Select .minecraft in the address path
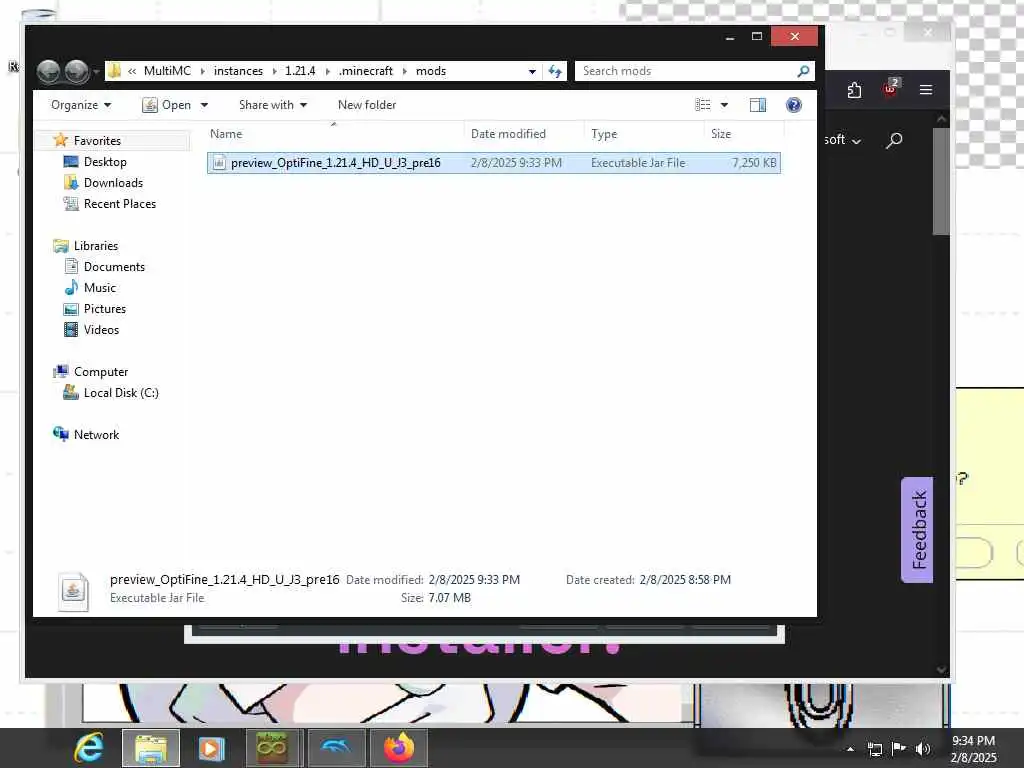 click(366, 71)
